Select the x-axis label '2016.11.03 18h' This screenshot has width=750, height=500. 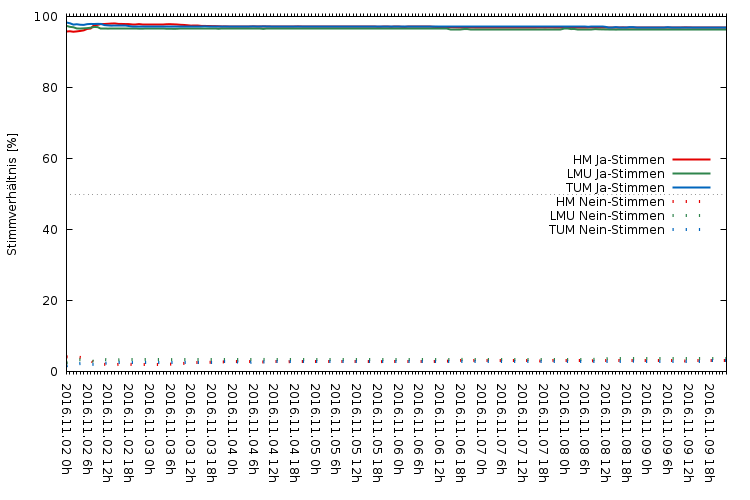click(211, 433)
